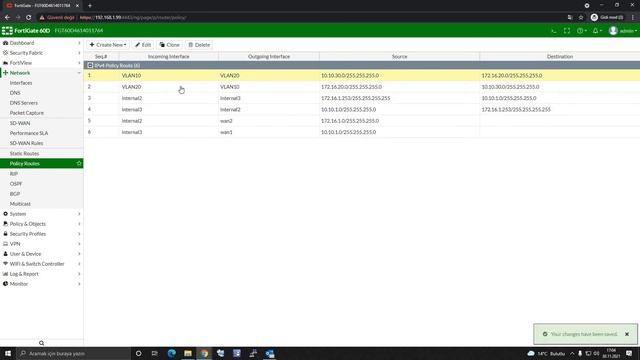Click the not secure warning icon

[x=42, y=18]
